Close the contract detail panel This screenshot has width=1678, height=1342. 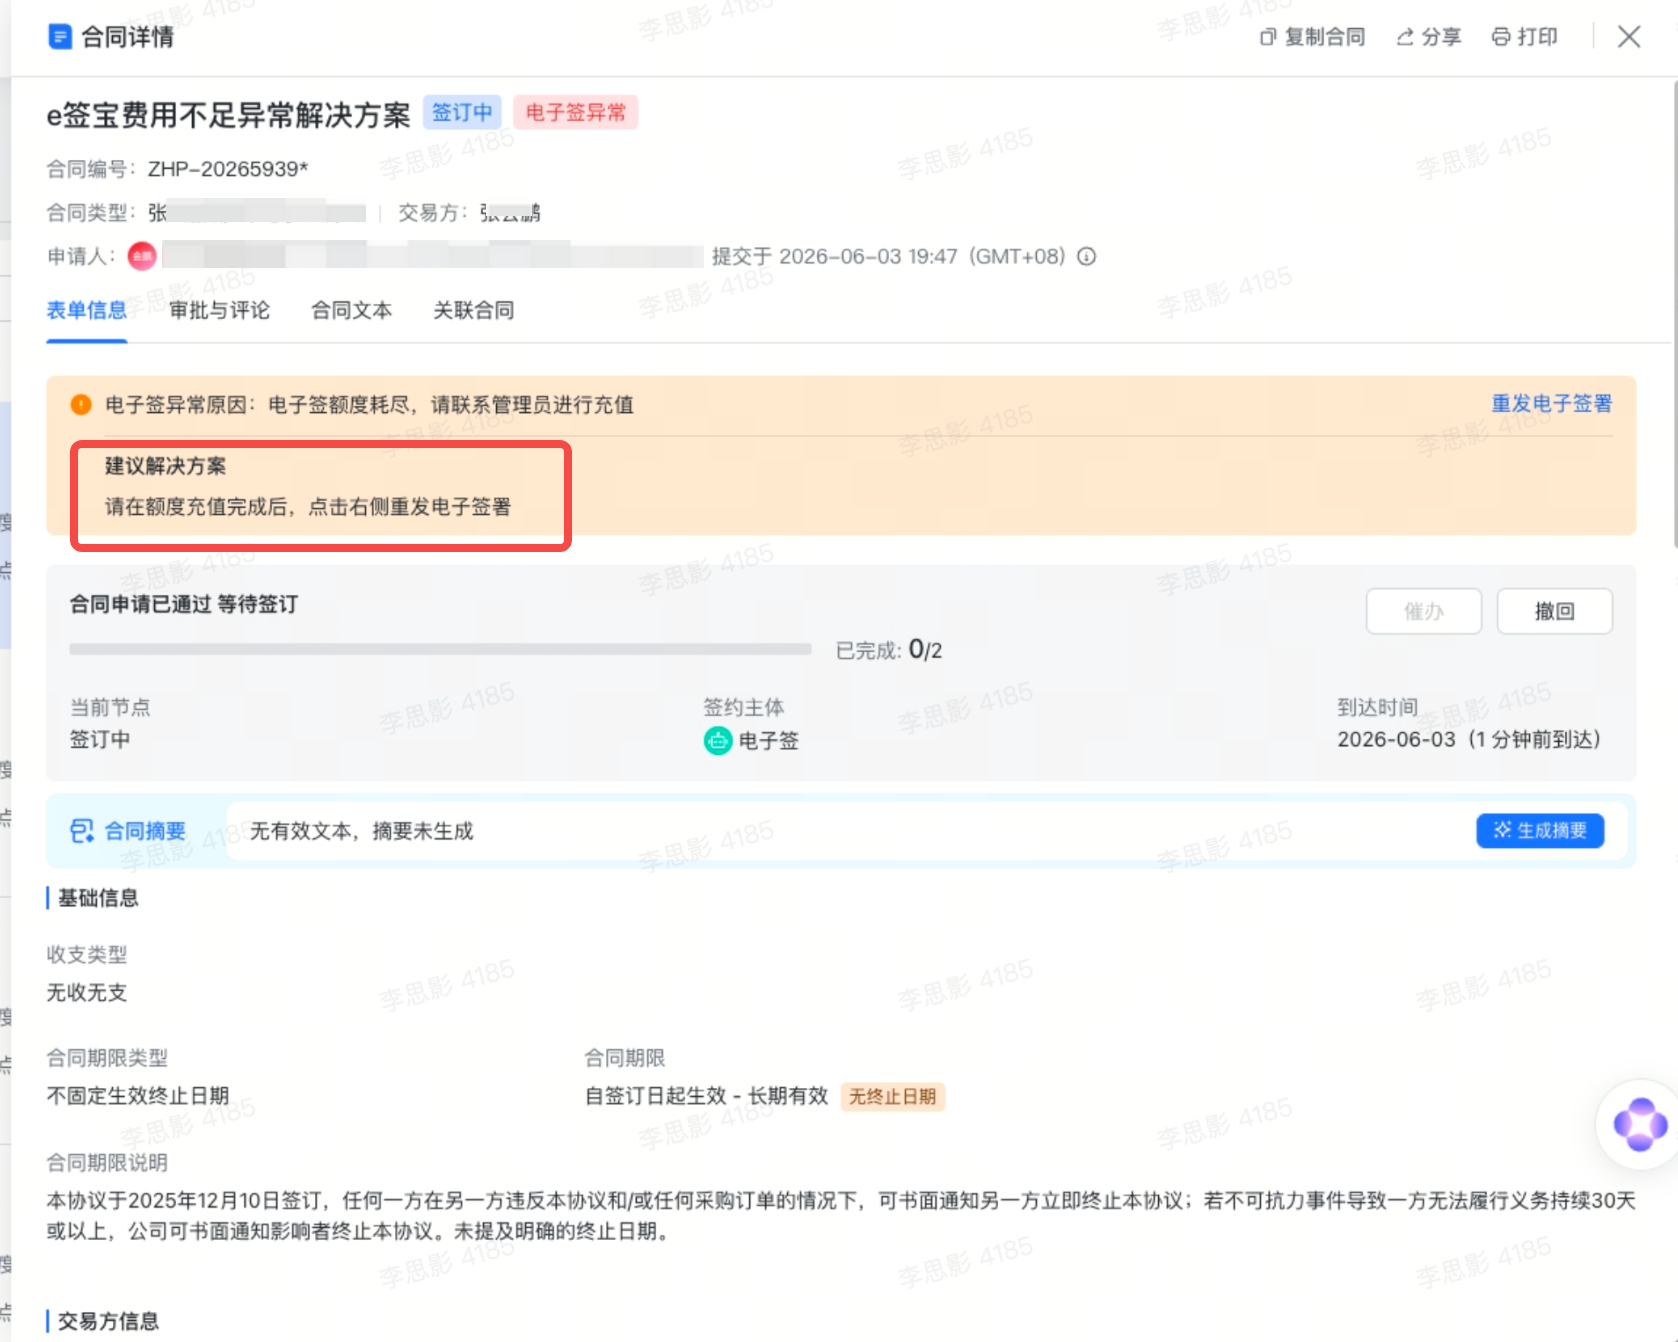(x=1629, y=37)
